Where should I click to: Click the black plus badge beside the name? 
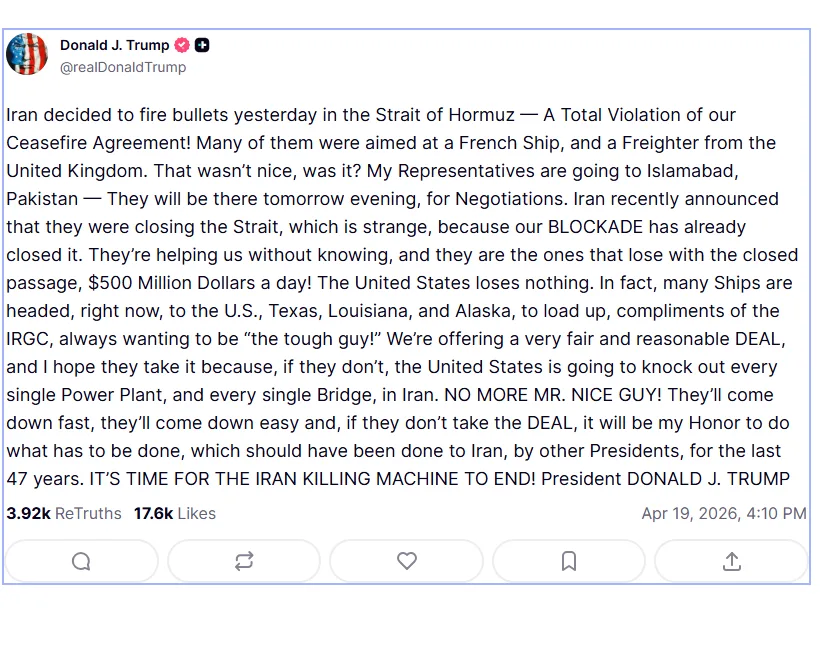pyautogui.click(x=202, y=45)
